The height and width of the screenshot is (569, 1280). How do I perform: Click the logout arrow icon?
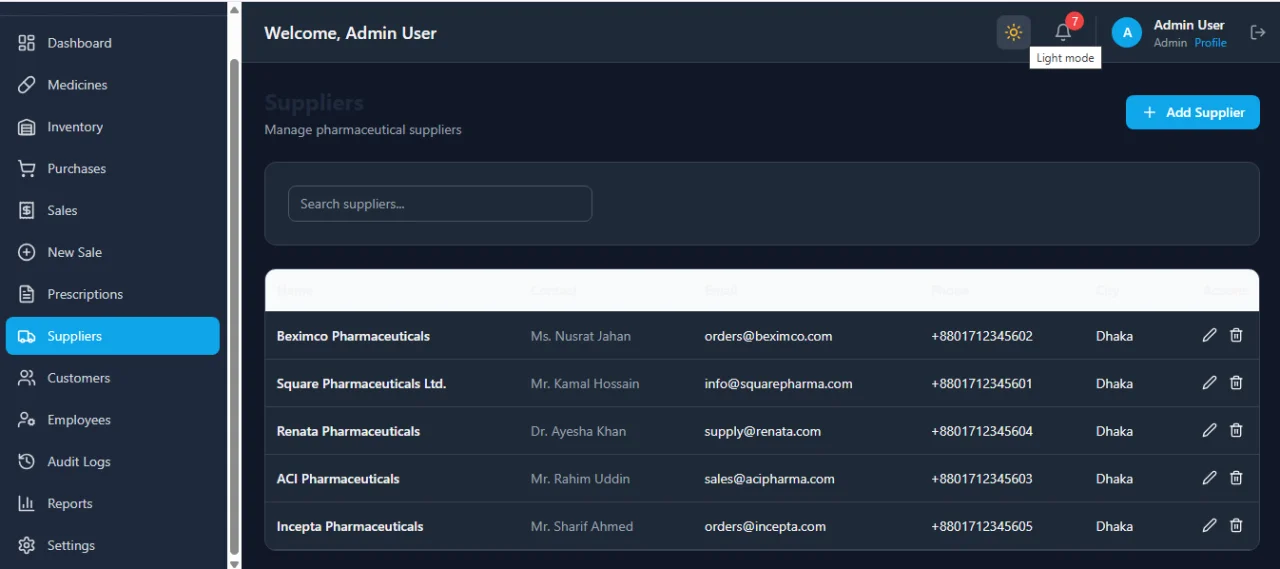tap(1258, 32)
